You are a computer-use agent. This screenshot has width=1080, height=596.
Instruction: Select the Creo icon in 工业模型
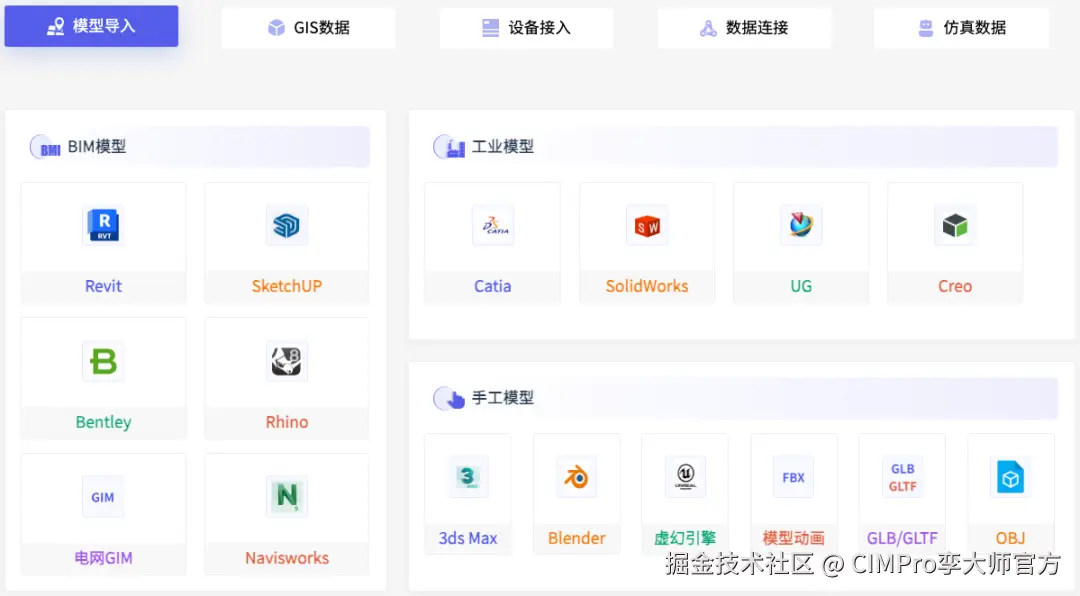tap(955, 225)
